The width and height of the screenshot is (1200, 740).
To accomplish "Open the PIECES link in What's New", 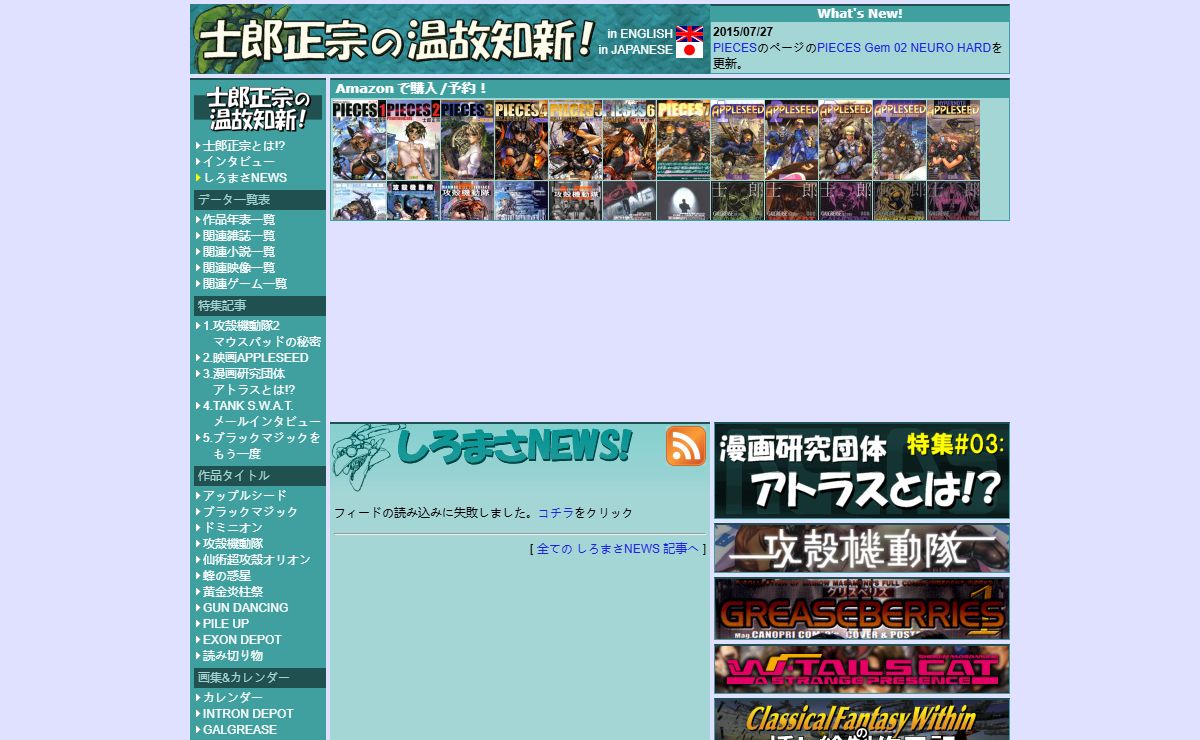I will point(735,48).
